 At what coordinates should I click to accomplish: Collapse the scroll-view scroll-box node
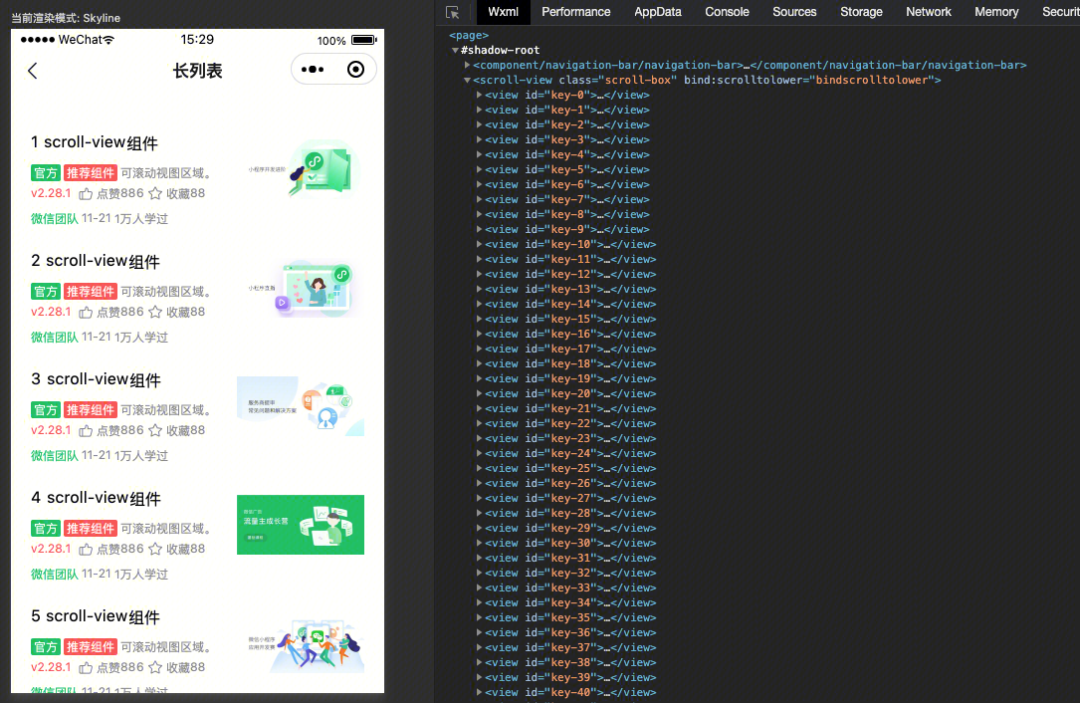click(467, 80)
